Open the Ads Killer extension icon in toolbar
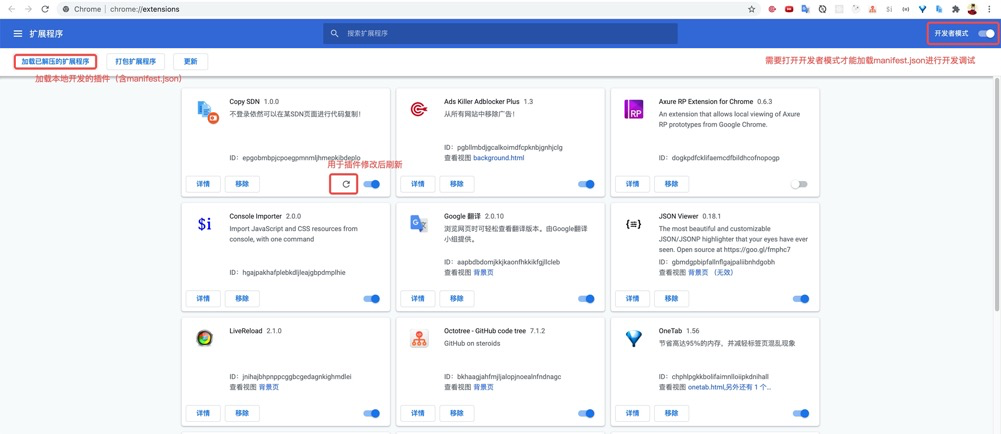 (772, 9)
